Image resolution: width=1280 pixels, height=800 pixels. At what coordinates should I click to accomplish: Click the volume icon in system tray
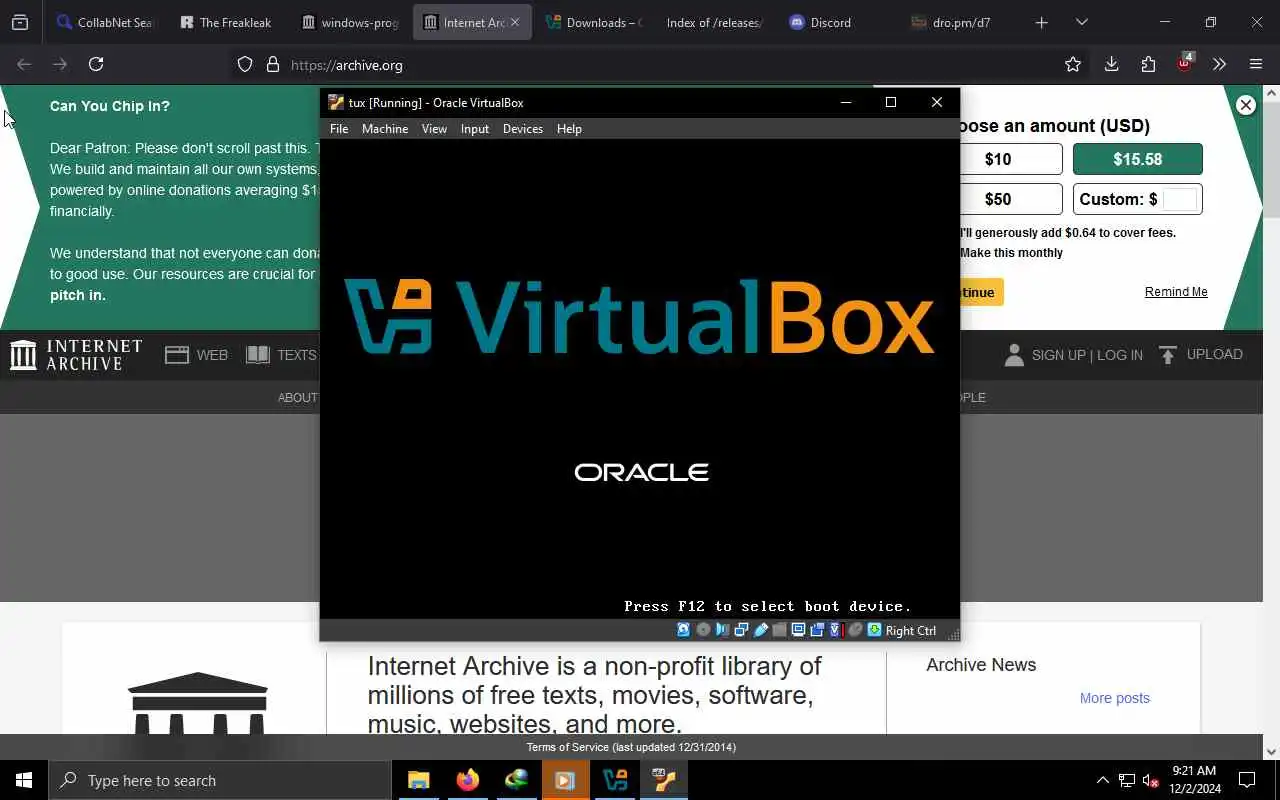pos(1150,780)
